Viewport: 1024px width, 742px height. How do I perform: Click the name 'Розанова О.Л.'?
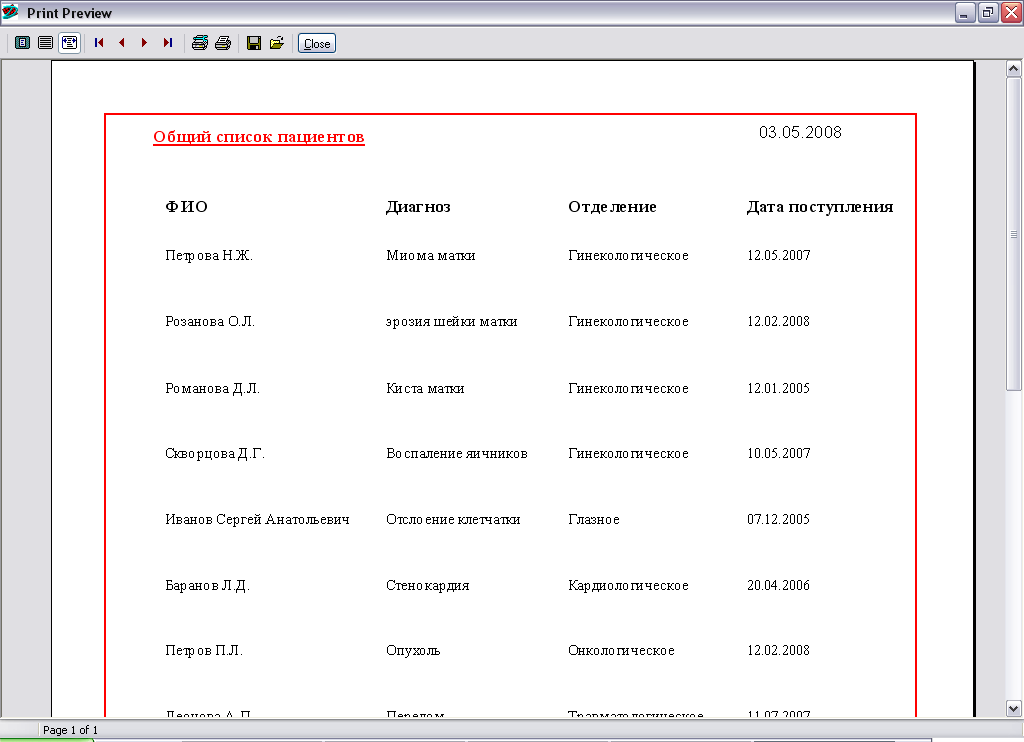click(x=210, y=321)
